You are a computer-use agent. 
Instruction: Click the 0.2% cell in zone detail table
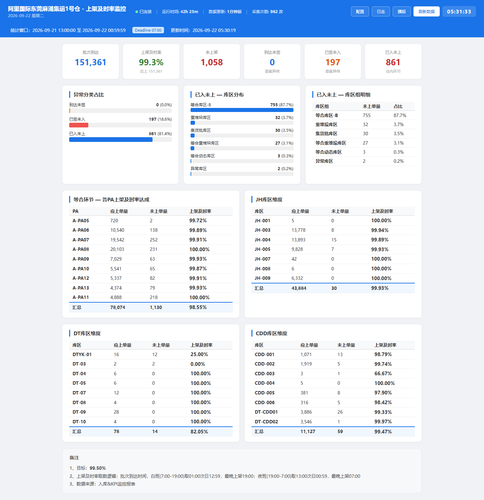coord(399,161)
